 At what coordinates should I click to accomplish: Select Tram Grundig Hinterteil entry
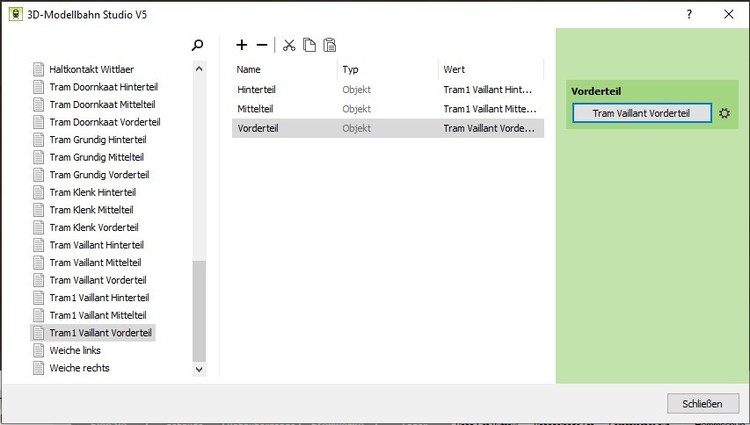(x=98, y=140)
